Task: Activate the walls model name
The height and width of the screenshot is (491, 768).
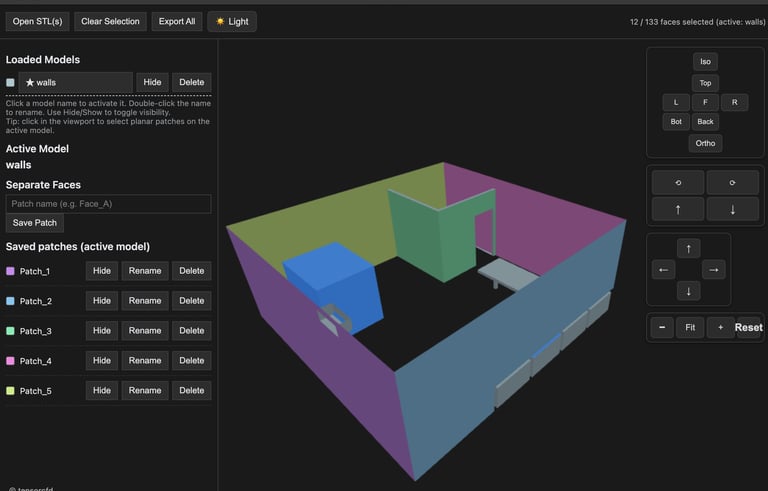Action: pyautogui.click(x=75, y=82)
